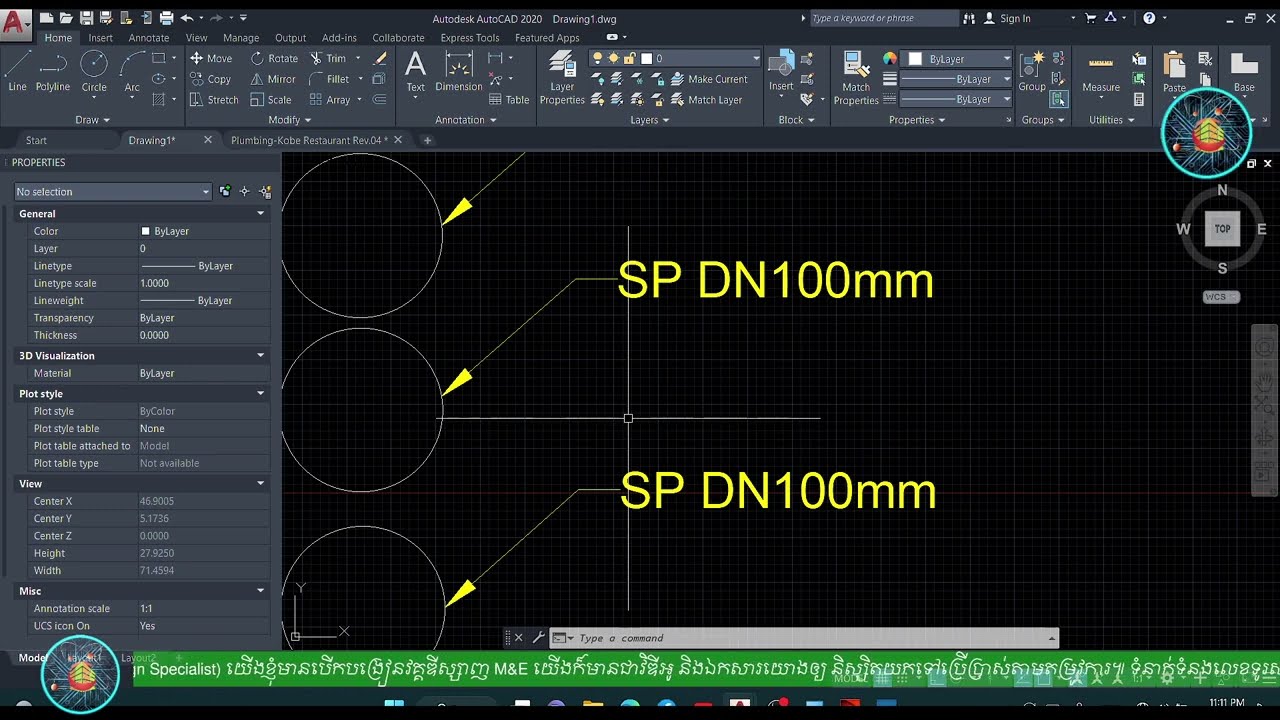Viewport: 1280px width, 720px height.
Task: Open Layer Properties manager
Action: [562, 78]
